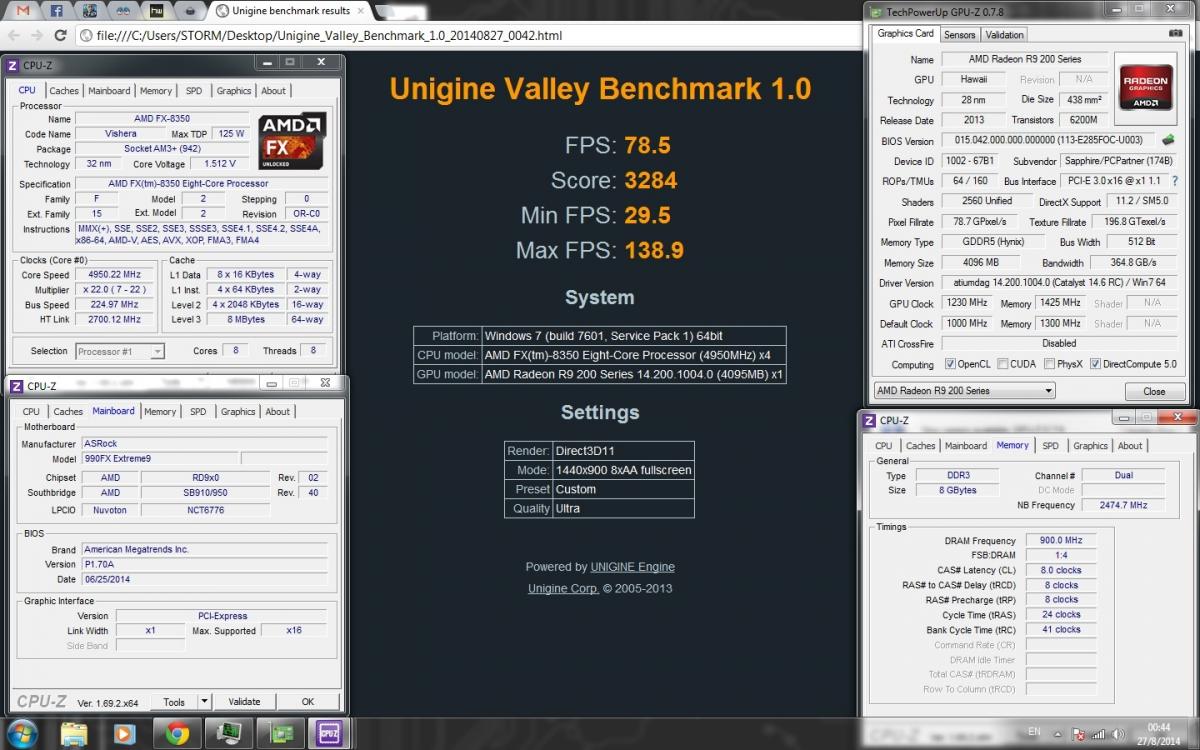Click the Driver Version field in GPU-Z
Image resolution: width=1200 pixels, height=750 pixels.
(x=1058, y=283)
